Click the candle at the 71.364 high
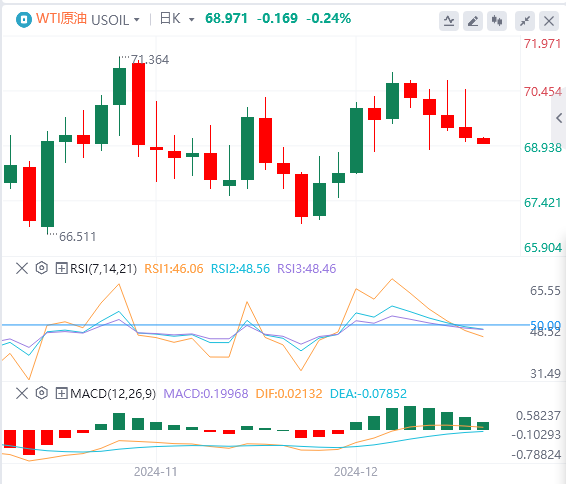 pos(119,96)
